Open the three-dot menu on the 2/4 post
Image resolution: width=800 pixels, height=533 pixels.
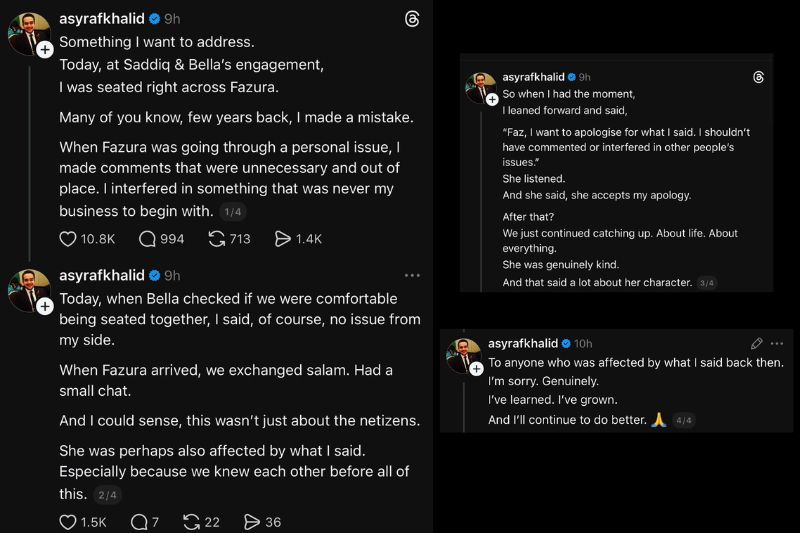(x=412, y=275)
